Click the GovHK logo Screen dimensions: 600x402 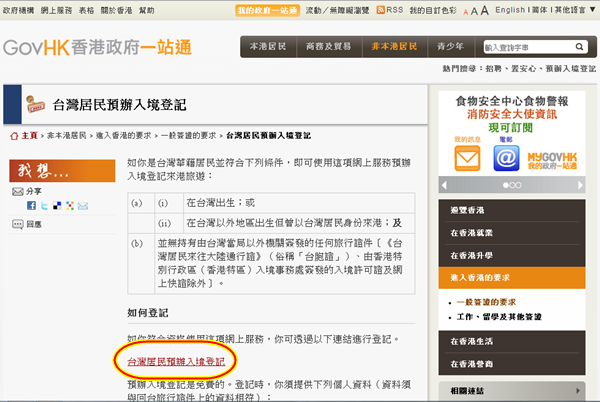[97, 47]
